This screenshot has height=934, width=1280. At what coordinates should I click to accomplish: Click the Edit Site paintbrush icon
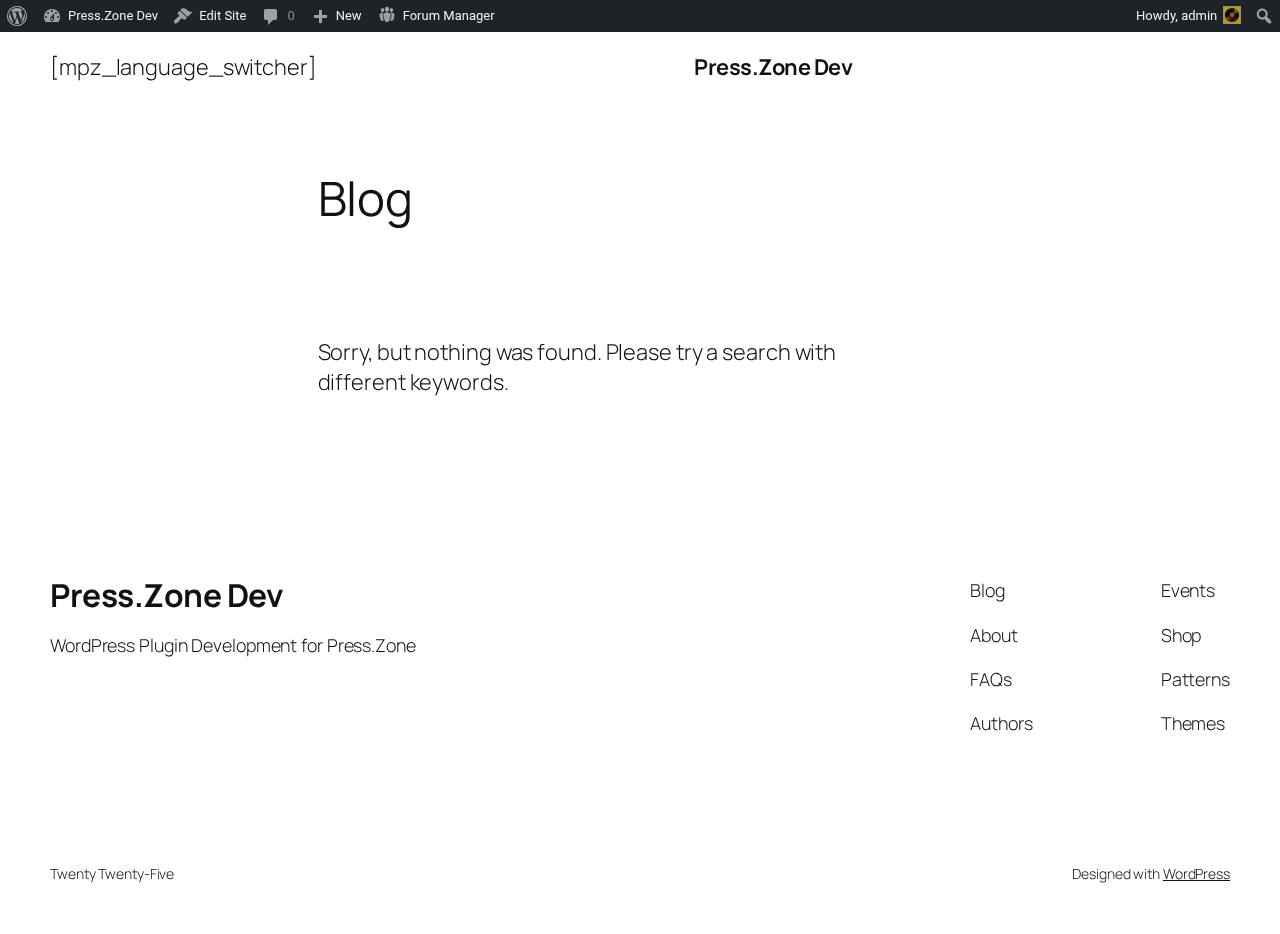(x=183, y=16)
